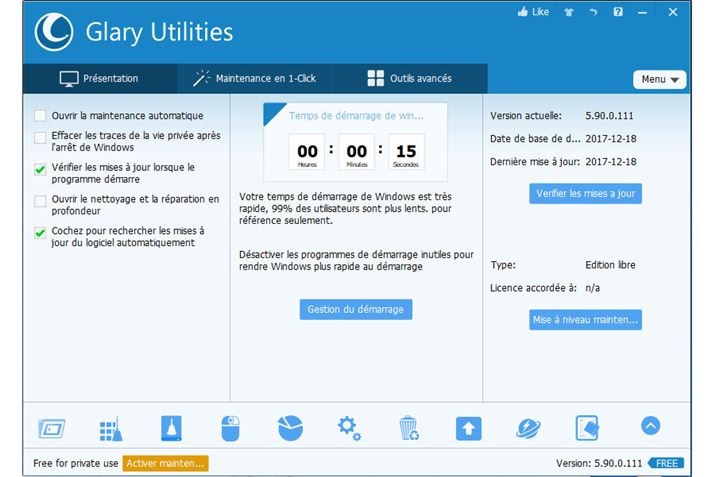715x477 pixels.
Task: Click the 'Mise à niveau mainten...' button
Action: point(585,320)
